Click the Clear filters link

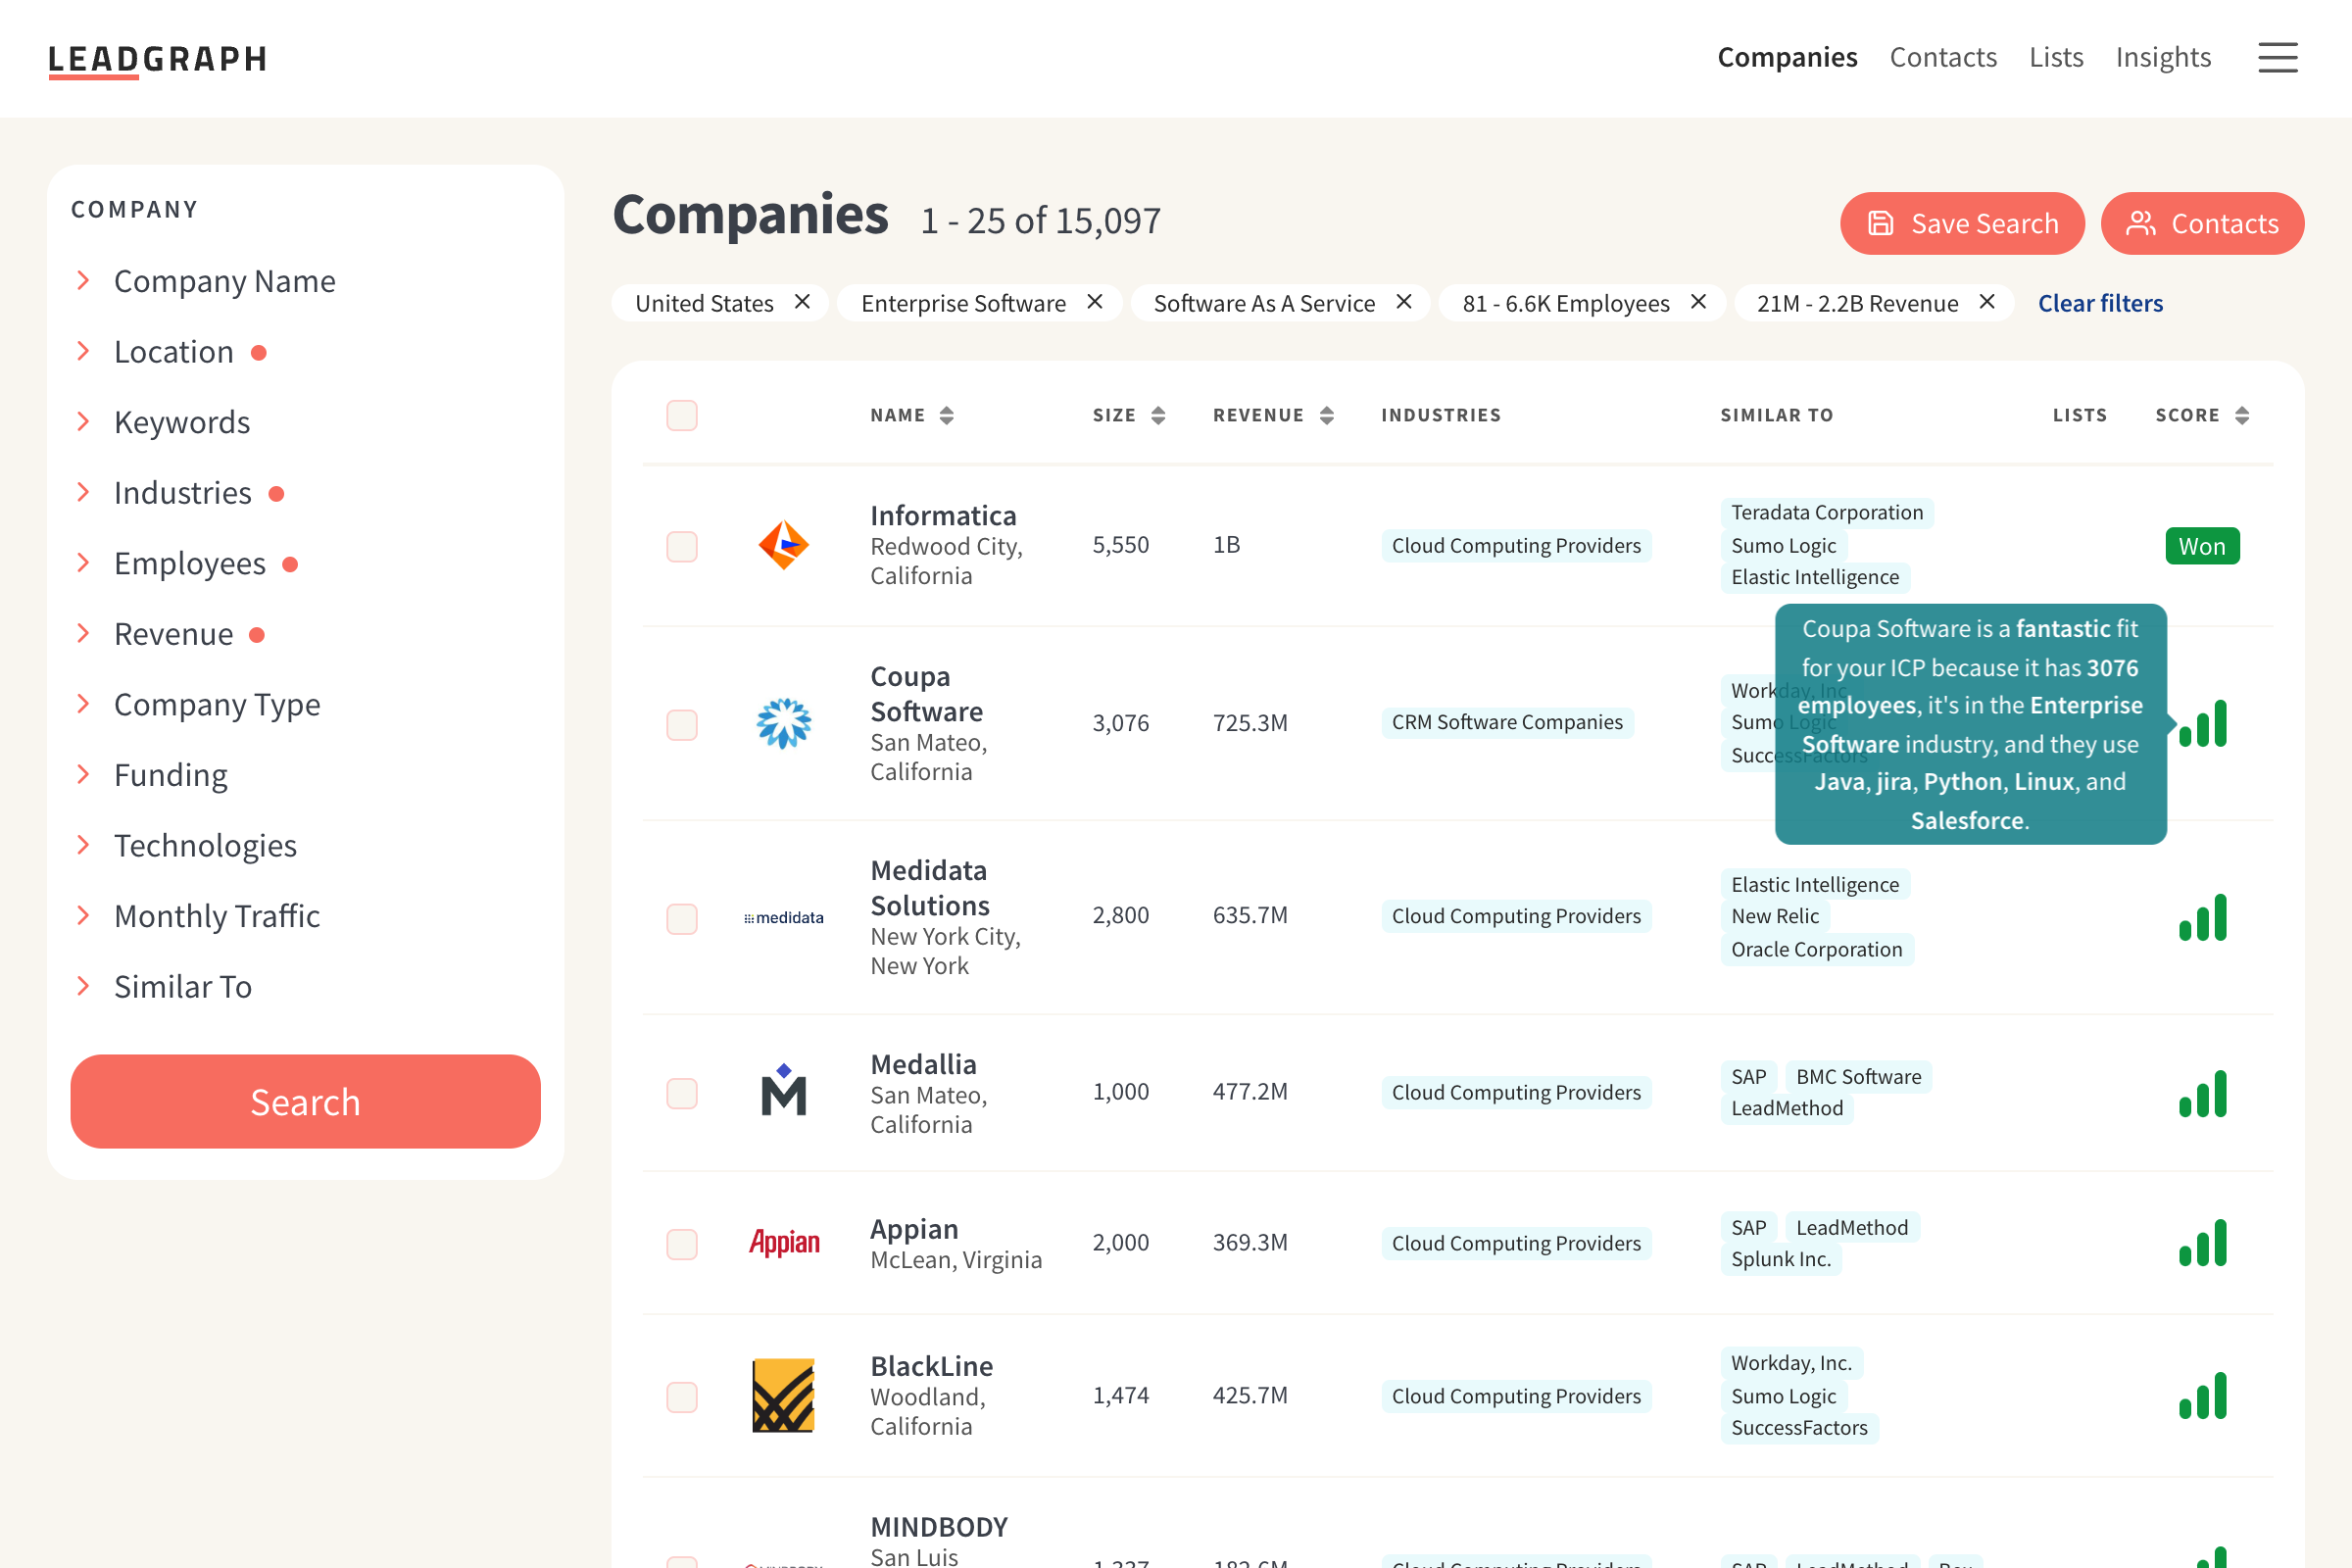coord(2100,303)
